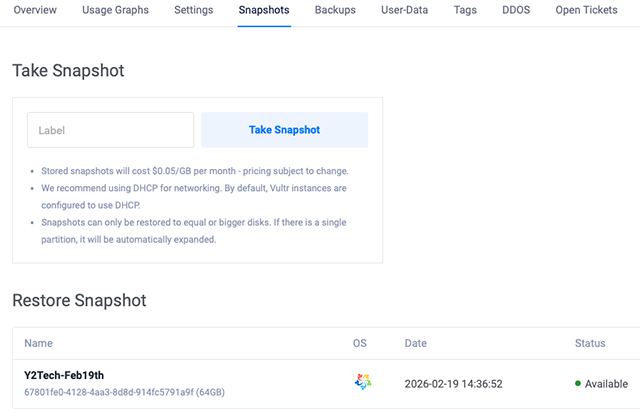Click the date 2026-02-19 14:36:52
The height and width of the screenshot is (409, 640).
(x=453, y=384)
